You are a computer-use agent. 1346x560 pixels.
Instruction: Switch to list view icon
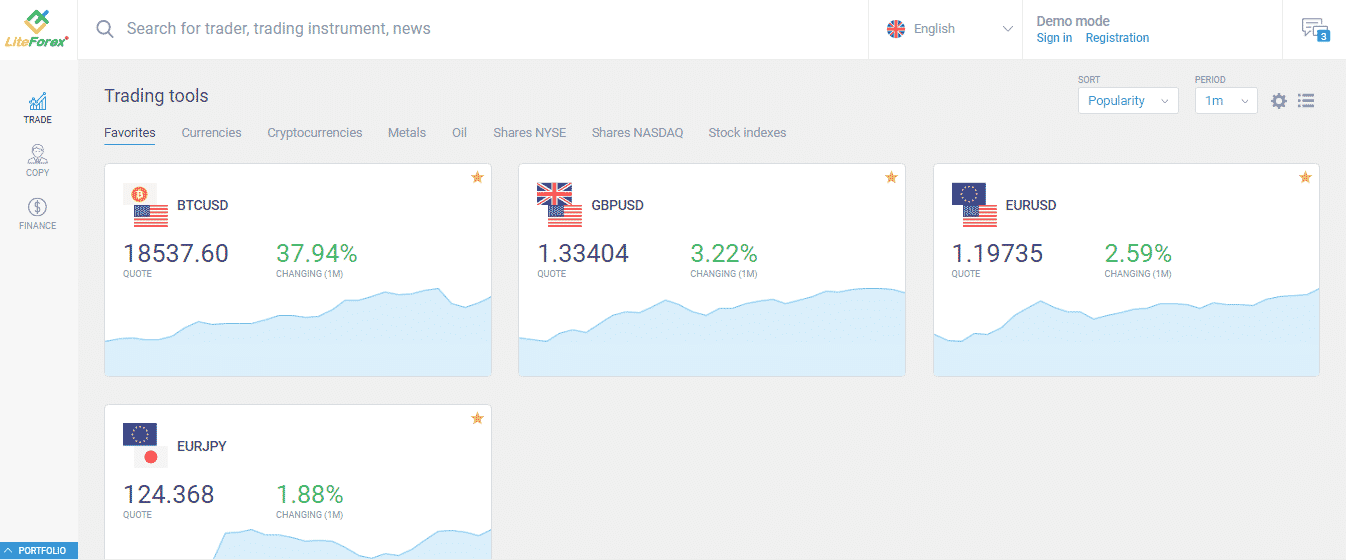(x=1306, y=101)
